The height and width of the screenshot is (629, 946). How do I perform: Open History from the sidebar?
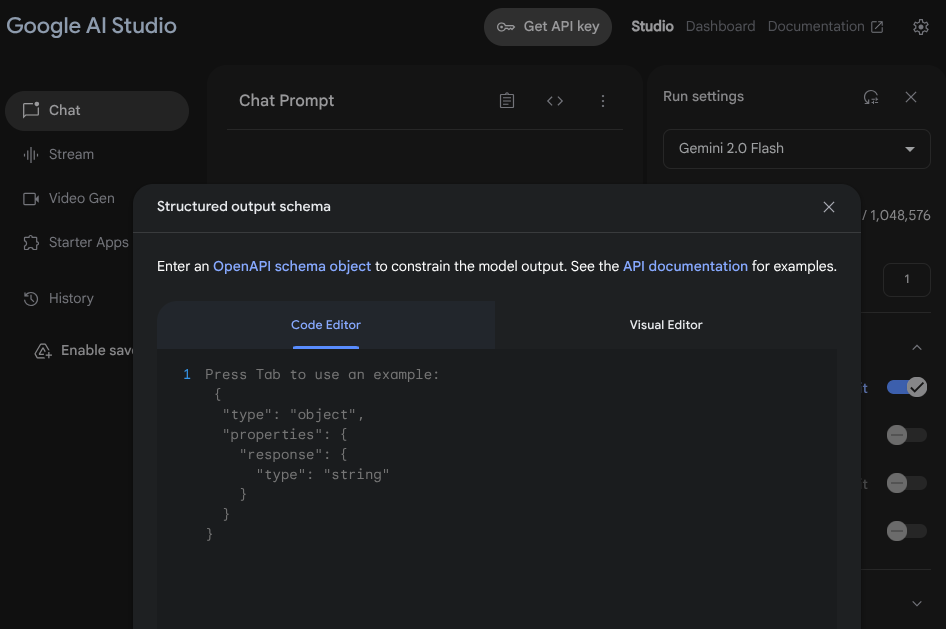pyautogui.click(x=71, y=299)
